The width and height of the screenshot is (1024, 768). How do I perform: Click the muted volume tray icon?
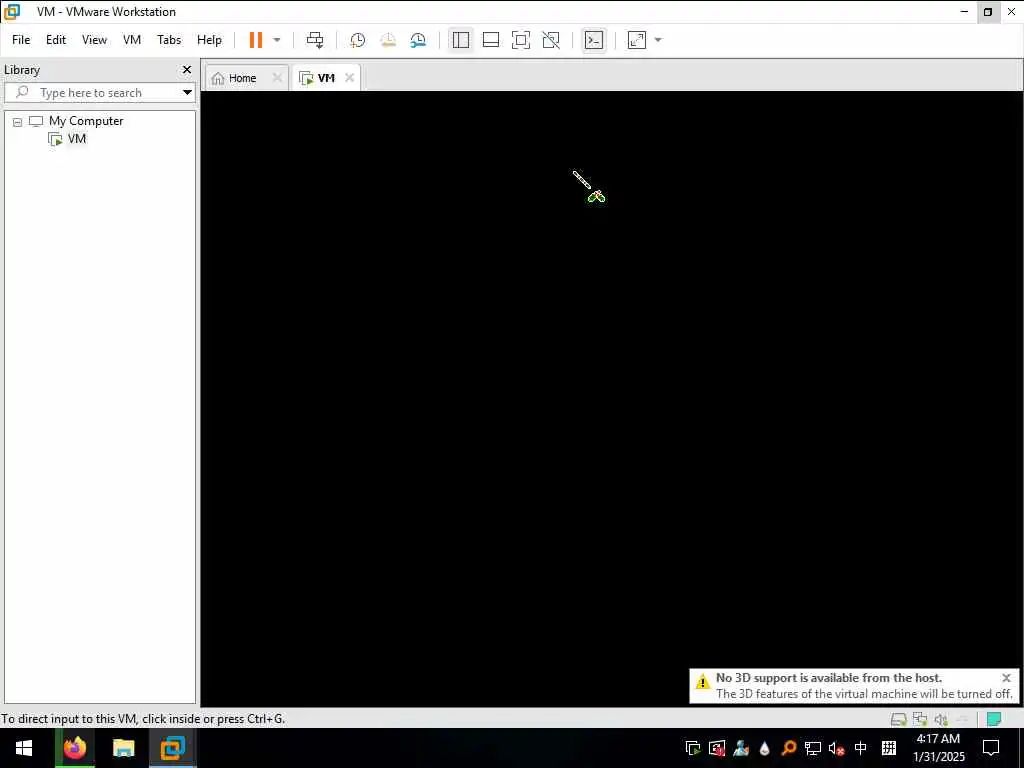(x=836, y=748)
